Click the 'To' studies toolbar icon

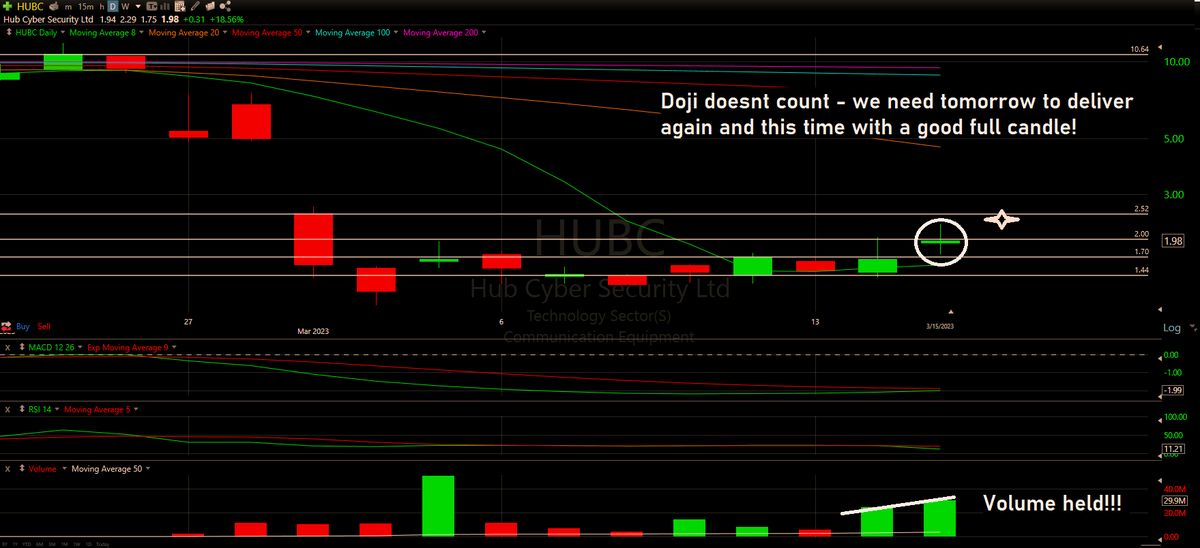(151, 6)
